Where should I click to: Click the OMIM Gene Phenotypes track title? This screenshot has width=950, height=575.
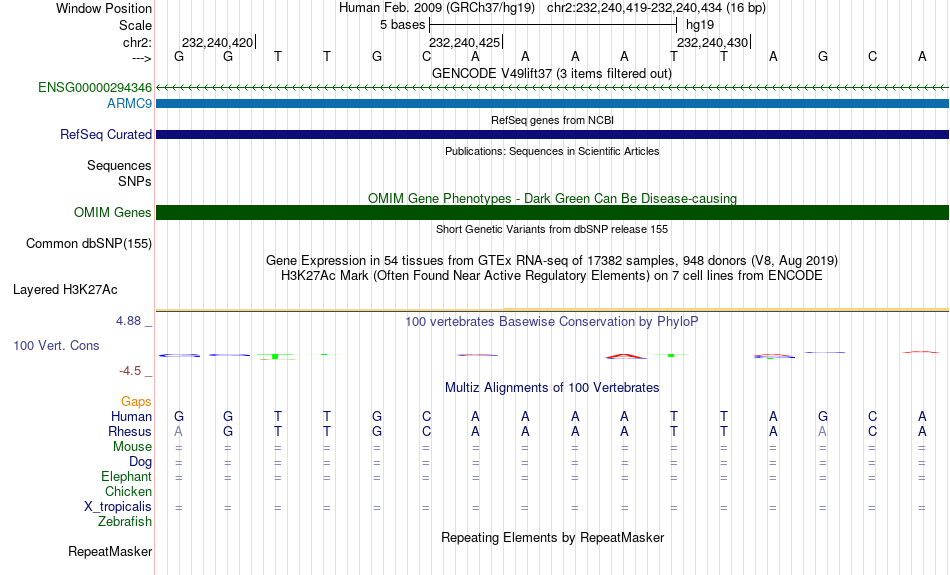pyautogui.click(x=552, y=198)
